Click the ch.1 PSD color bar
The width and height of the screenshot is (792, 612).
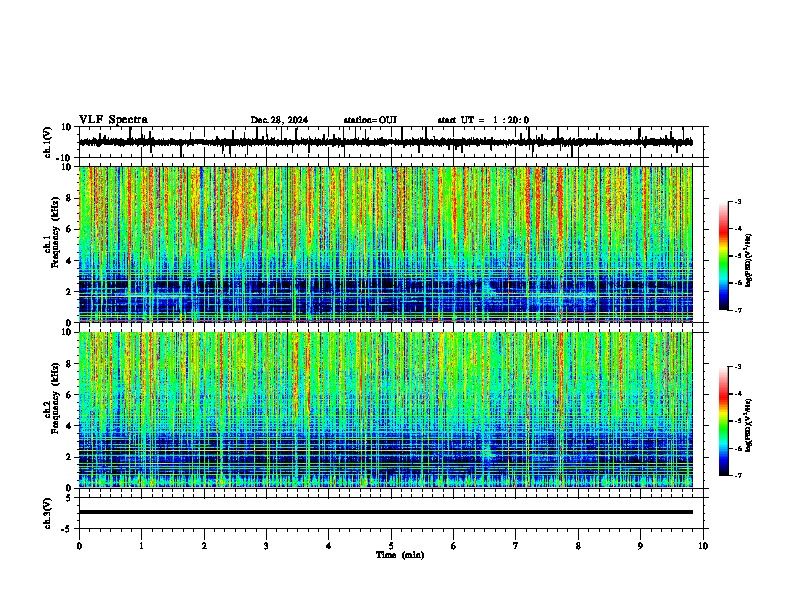(723, 256)
